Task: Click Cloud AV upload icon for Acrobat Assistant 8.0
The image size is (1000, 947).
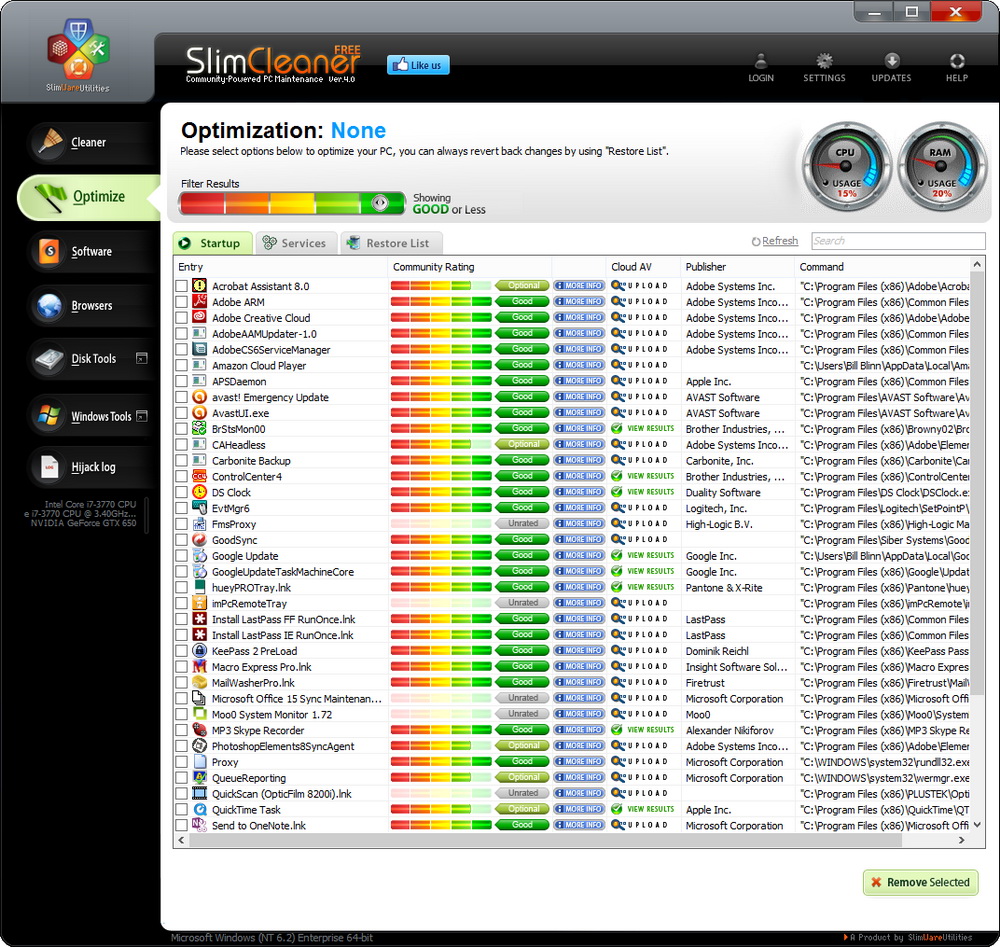Action: click(x=640, y=286)
